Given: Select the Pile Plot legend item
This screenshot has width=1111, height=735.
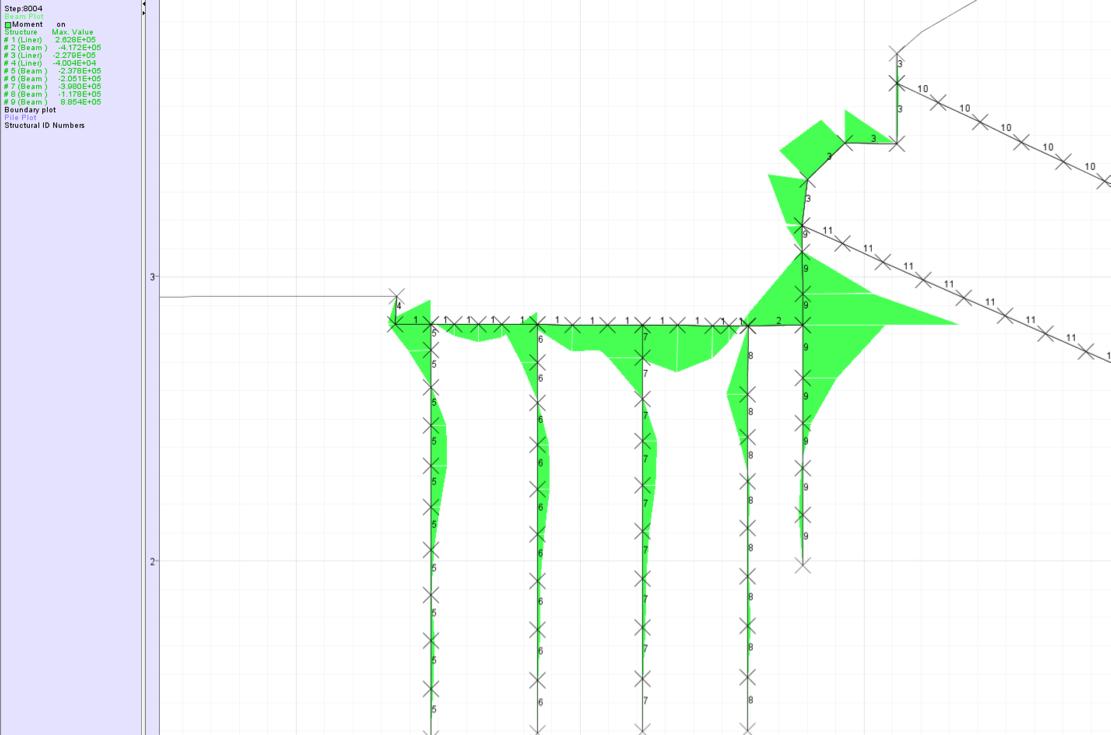Looking at the screenshot, I should point(20,117).
